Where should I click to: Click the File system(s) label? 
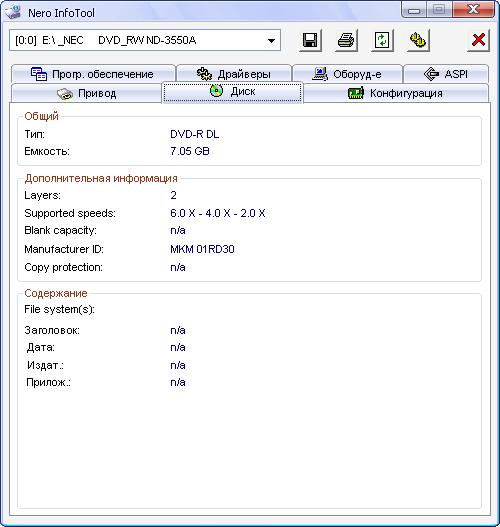point(59,310)
